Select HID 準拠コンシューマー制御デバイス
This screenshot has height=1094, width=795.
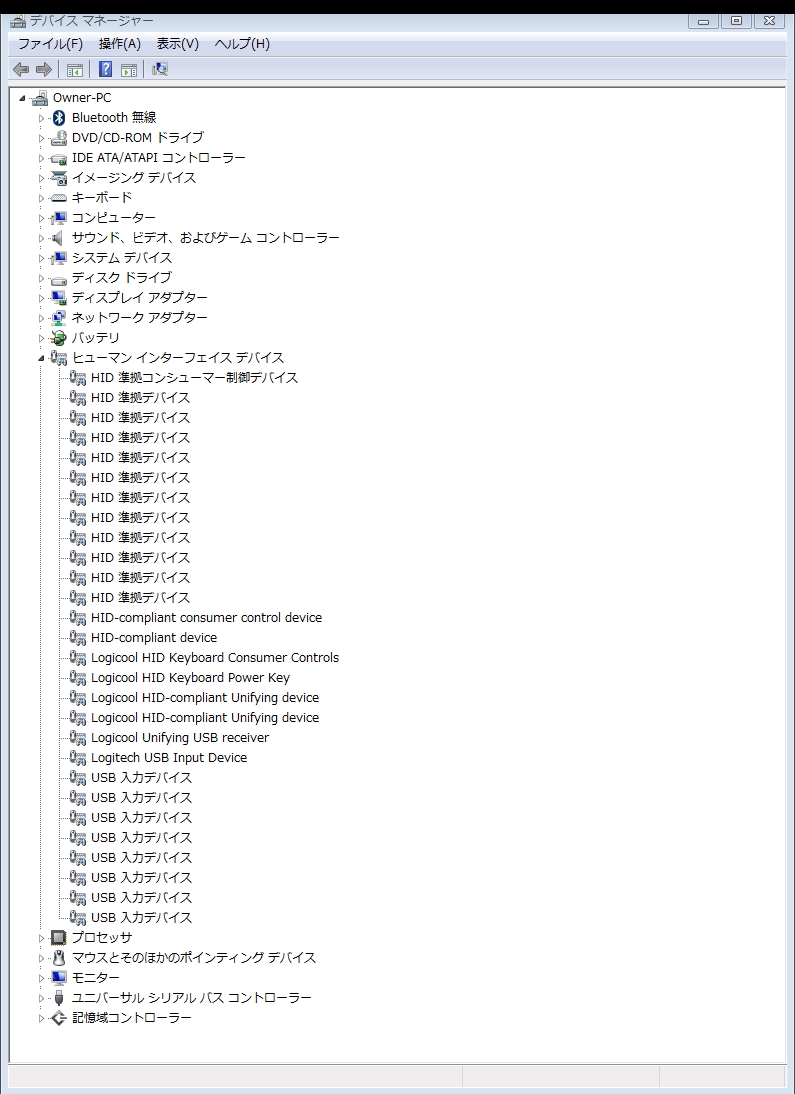click(194, 378)
